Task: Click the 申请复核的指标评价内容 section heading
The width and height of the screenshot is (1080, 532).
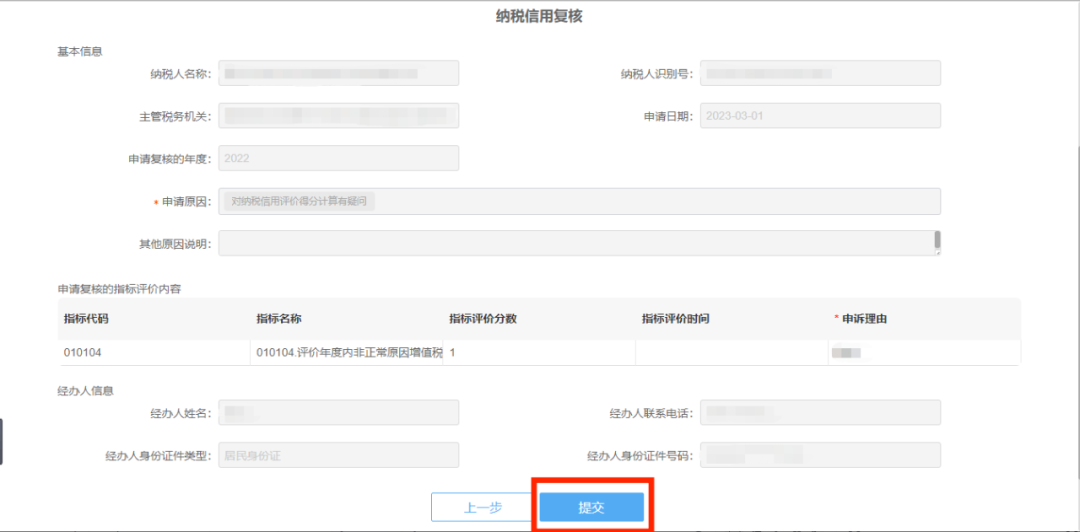Action: click(x=119, y=289)
